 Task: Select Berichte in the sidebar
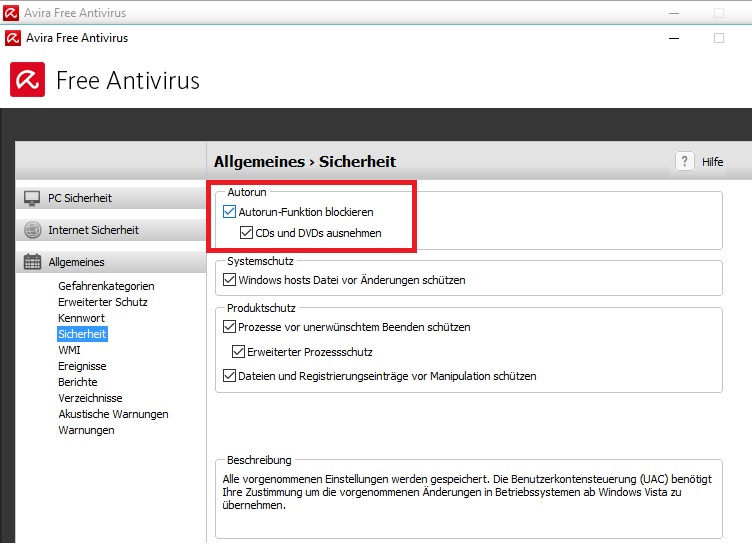(77, 382)
